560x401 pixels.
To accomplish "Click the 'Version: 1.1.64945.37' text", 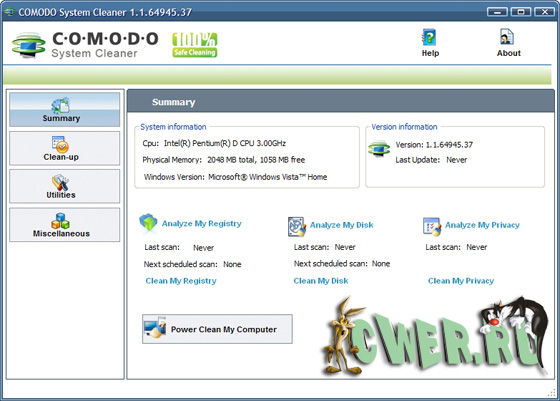I will coord(434,145).
